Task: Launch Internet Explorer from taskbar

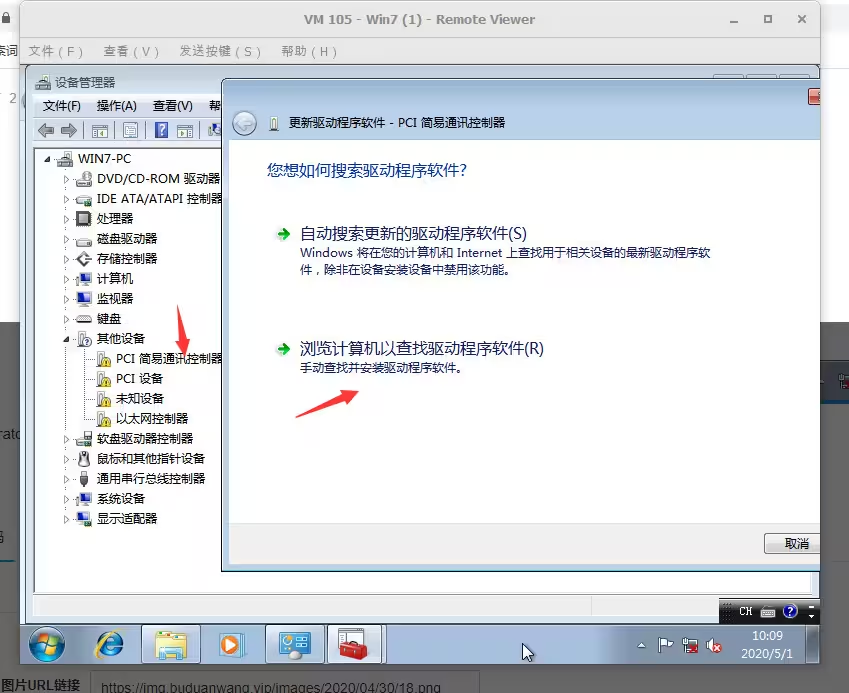Action: pyautogui.click(x=110, y=644)
